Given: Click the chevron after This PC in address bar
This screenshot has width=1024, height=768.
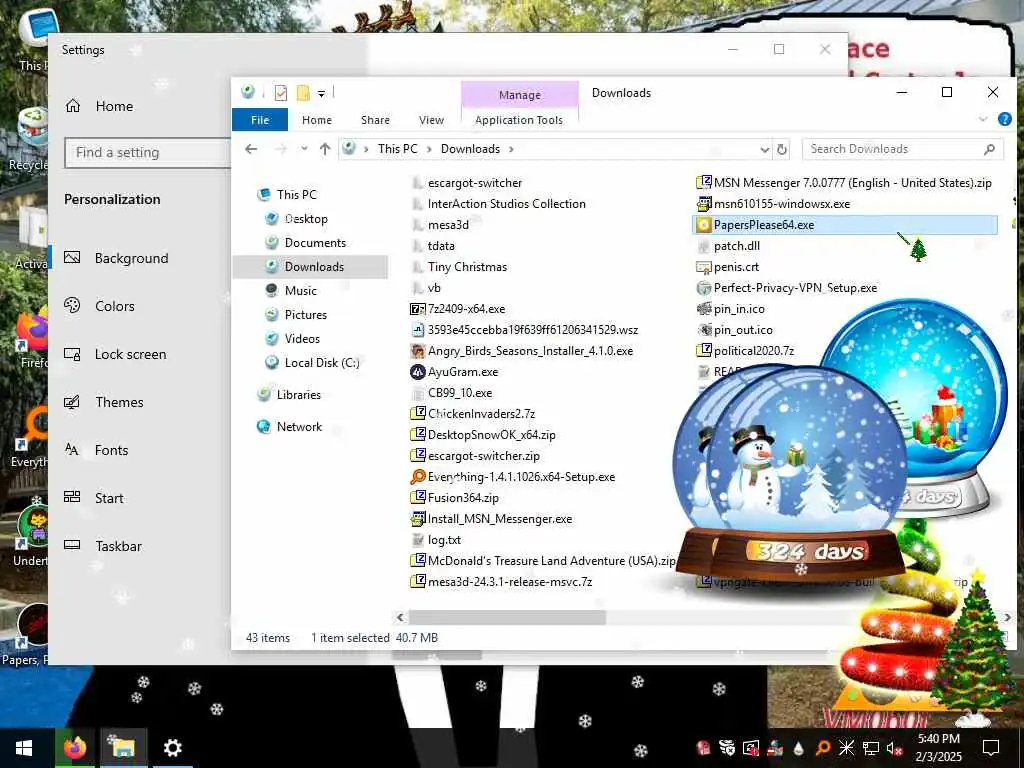Looking at the screenshot, I should pyautogui.click(x=429, y=150).
